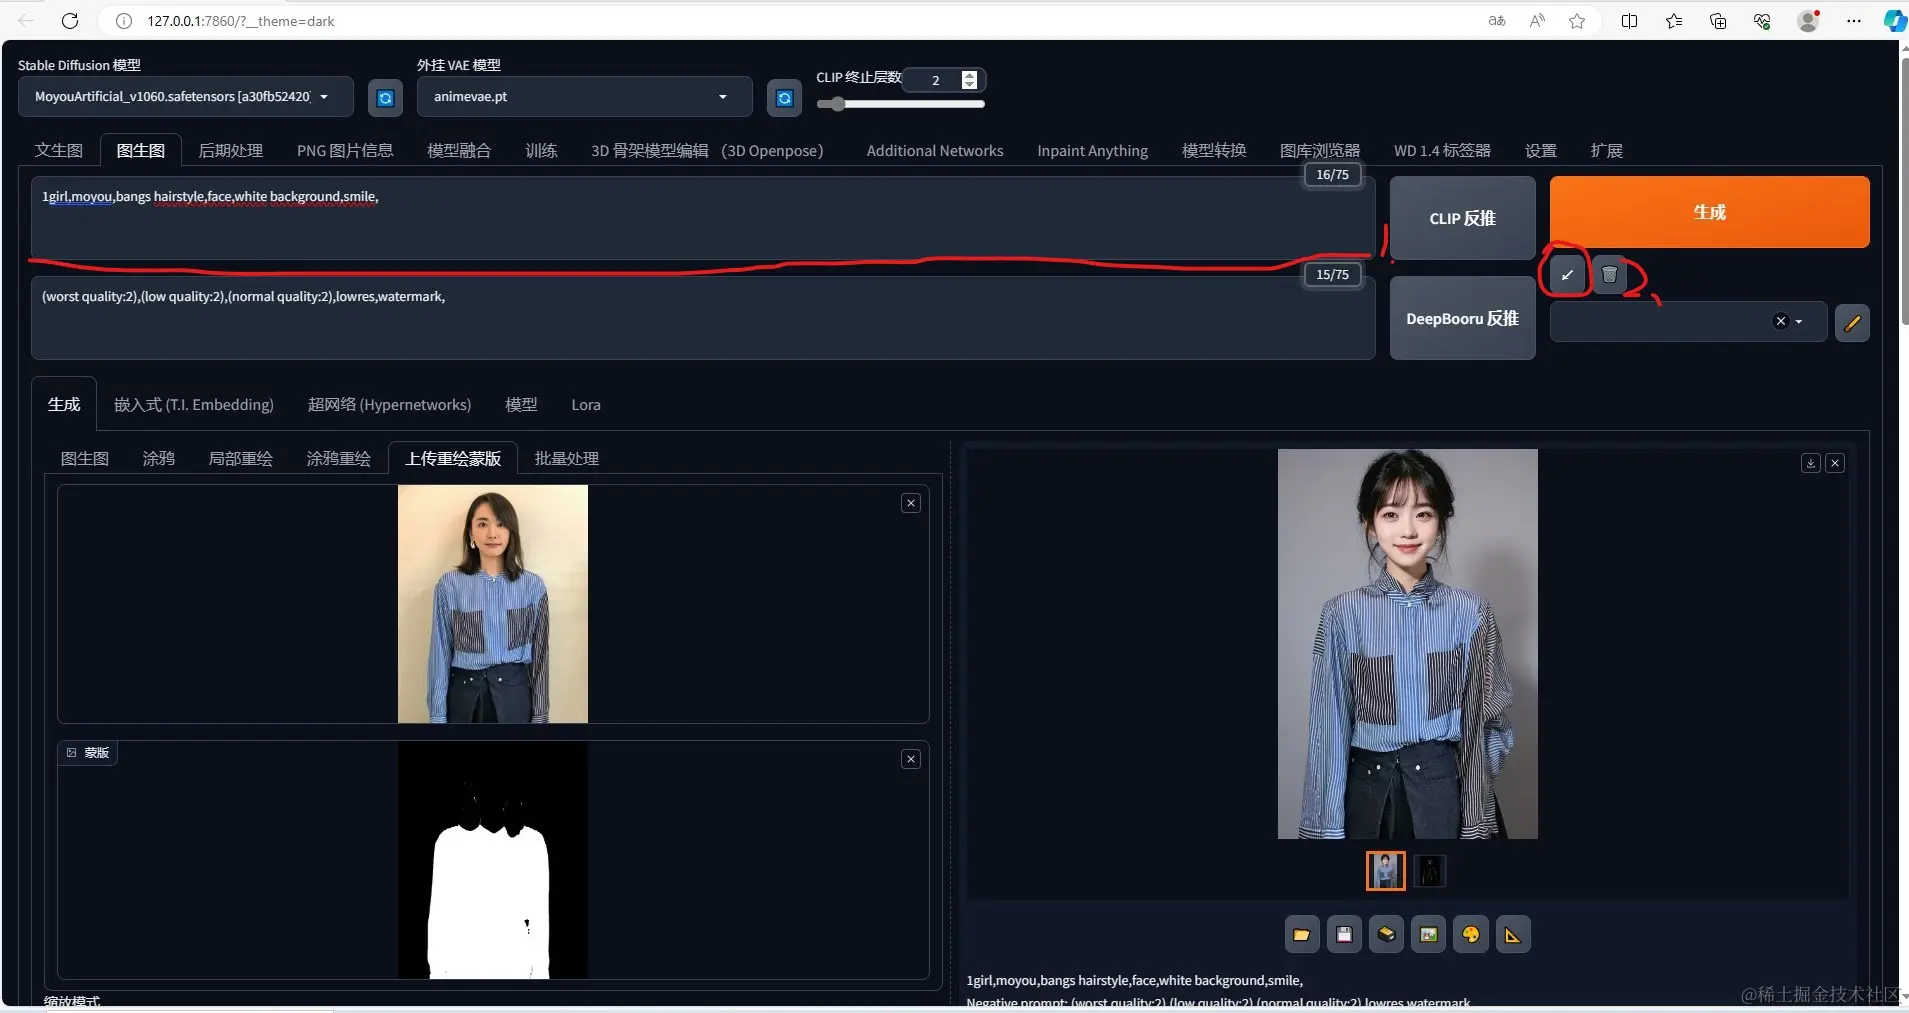Screen dimensions: 1909x1013
Task: Expand the Stable Diffusion model dropdown
Action: [x=324, y=97]
